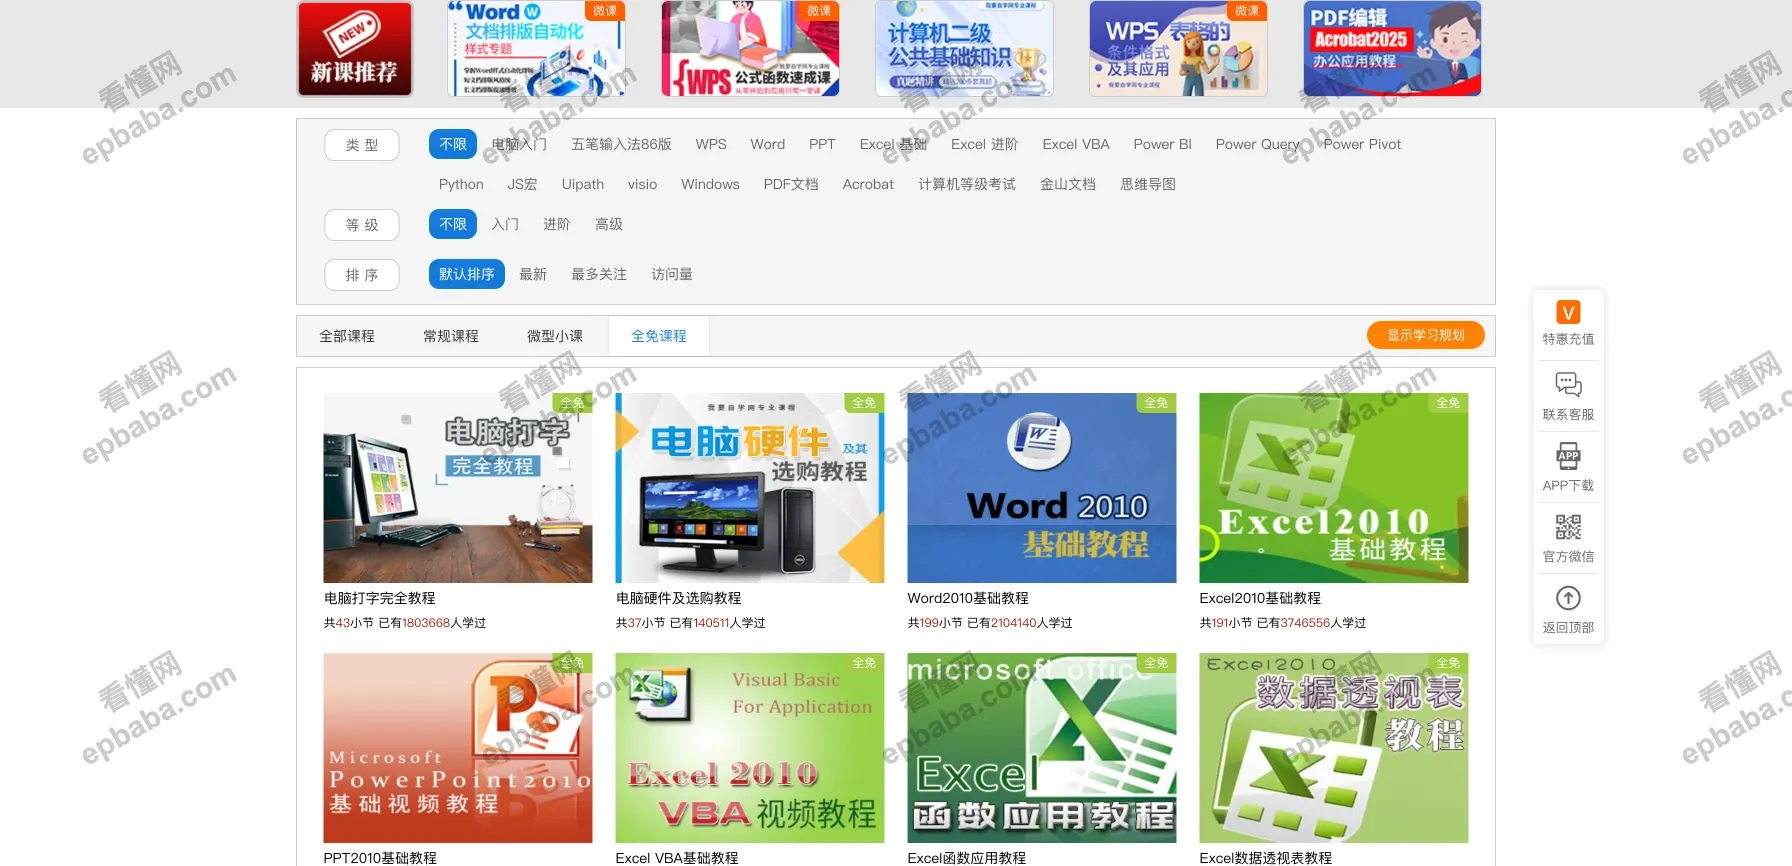Sort courses by 最新

[x=533, y=274]
